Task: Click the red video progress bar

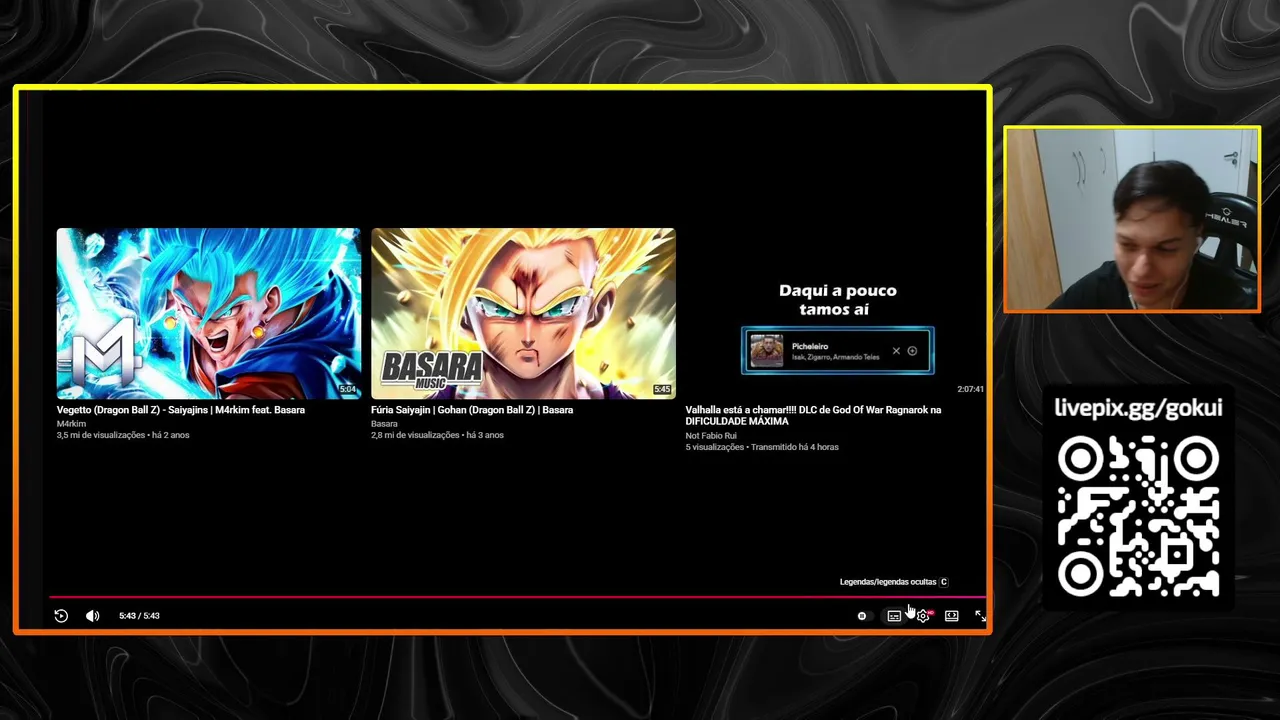Action: [517, 597]
